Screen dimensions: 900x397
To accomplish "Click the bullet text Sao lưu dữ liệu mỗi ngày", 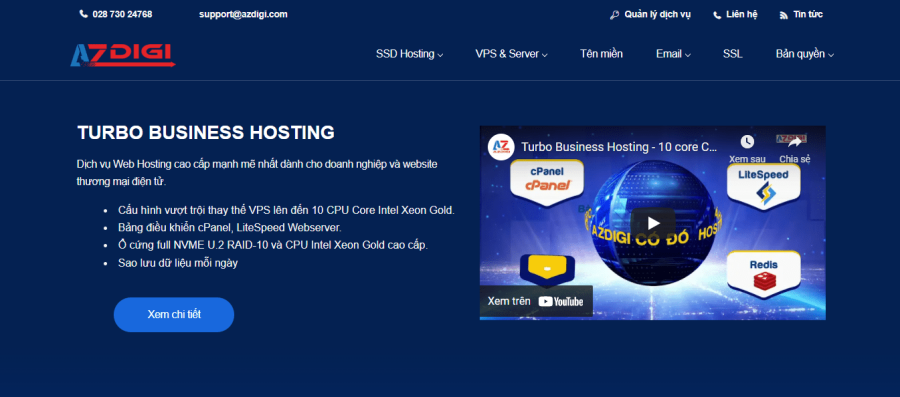I will pos(178,263).
